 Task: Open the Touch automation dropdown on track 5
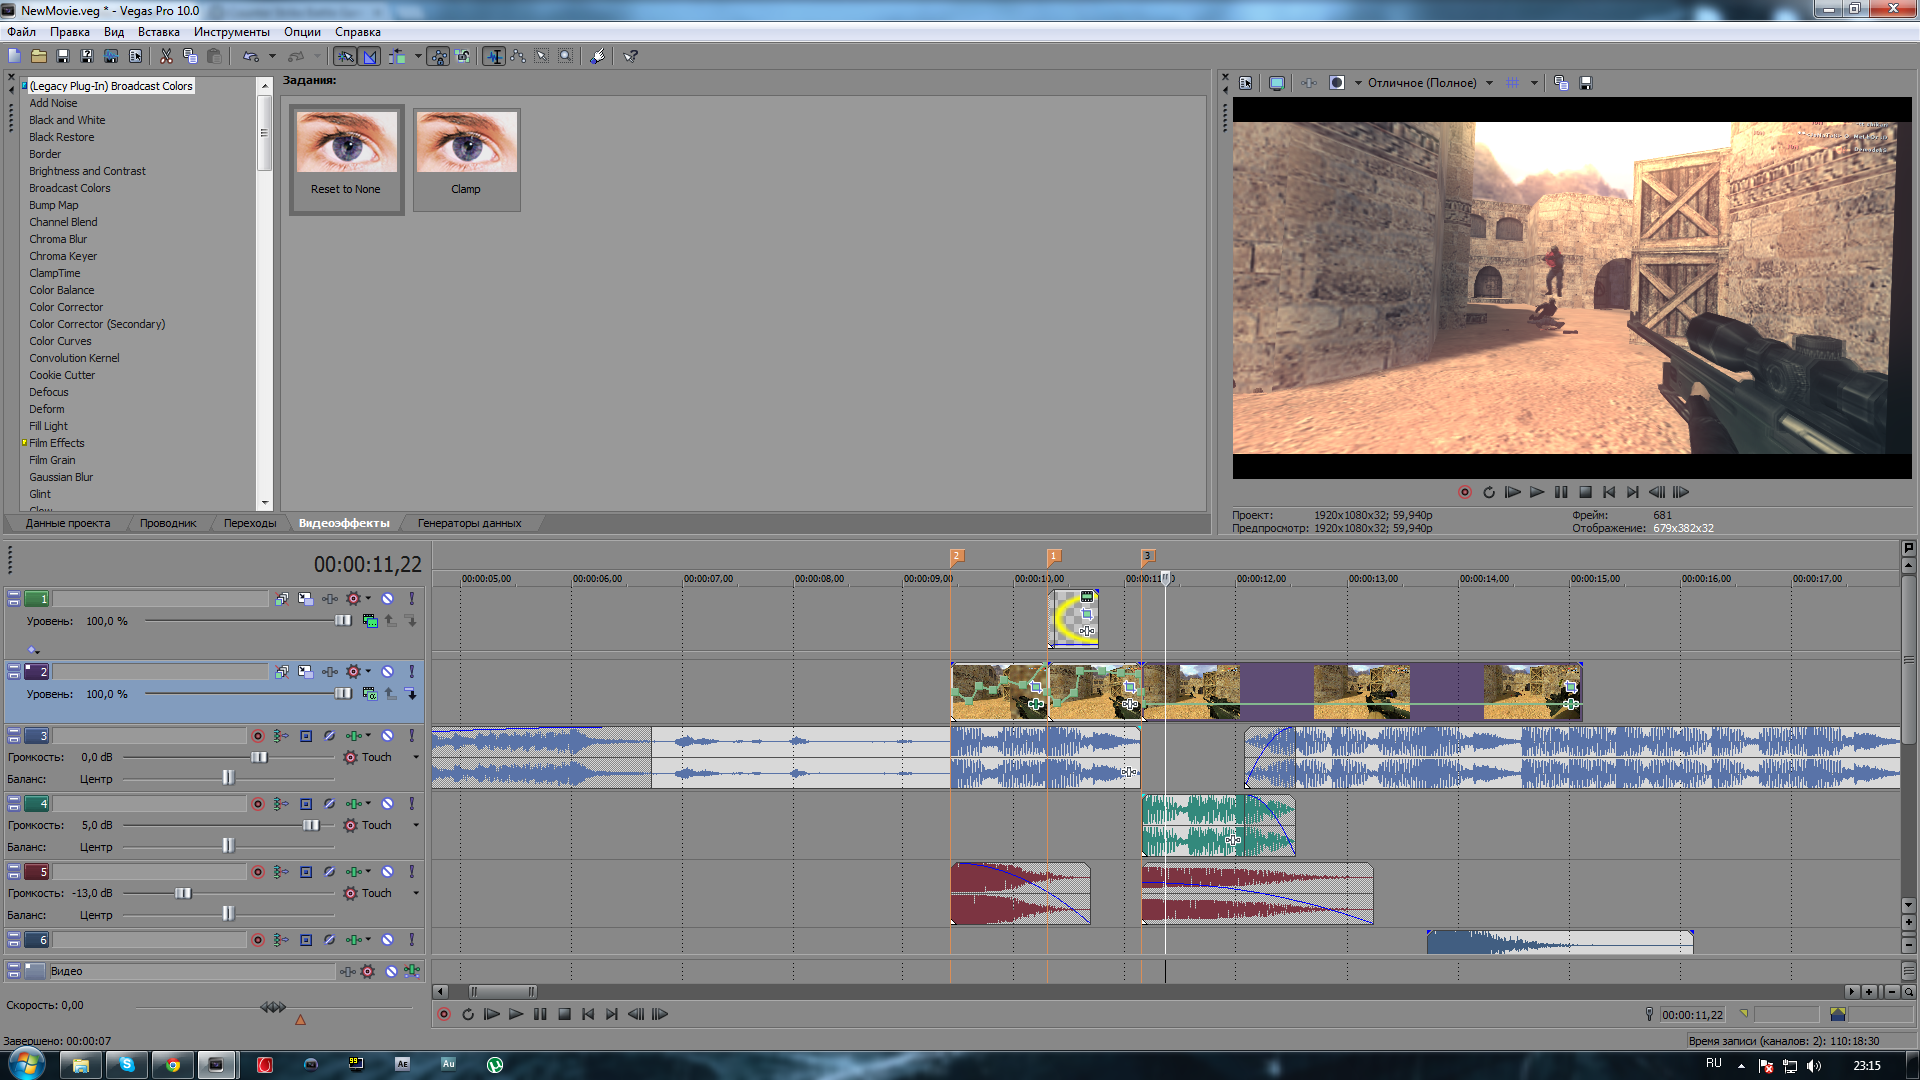click(x=416, y=893)
